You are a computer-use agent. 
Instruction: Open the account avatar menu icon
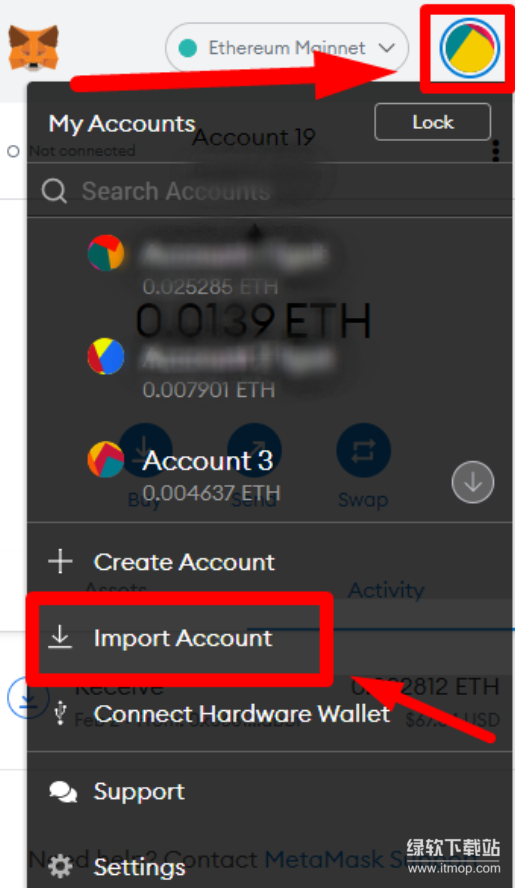pyautogui.click(x=470, y=48)
